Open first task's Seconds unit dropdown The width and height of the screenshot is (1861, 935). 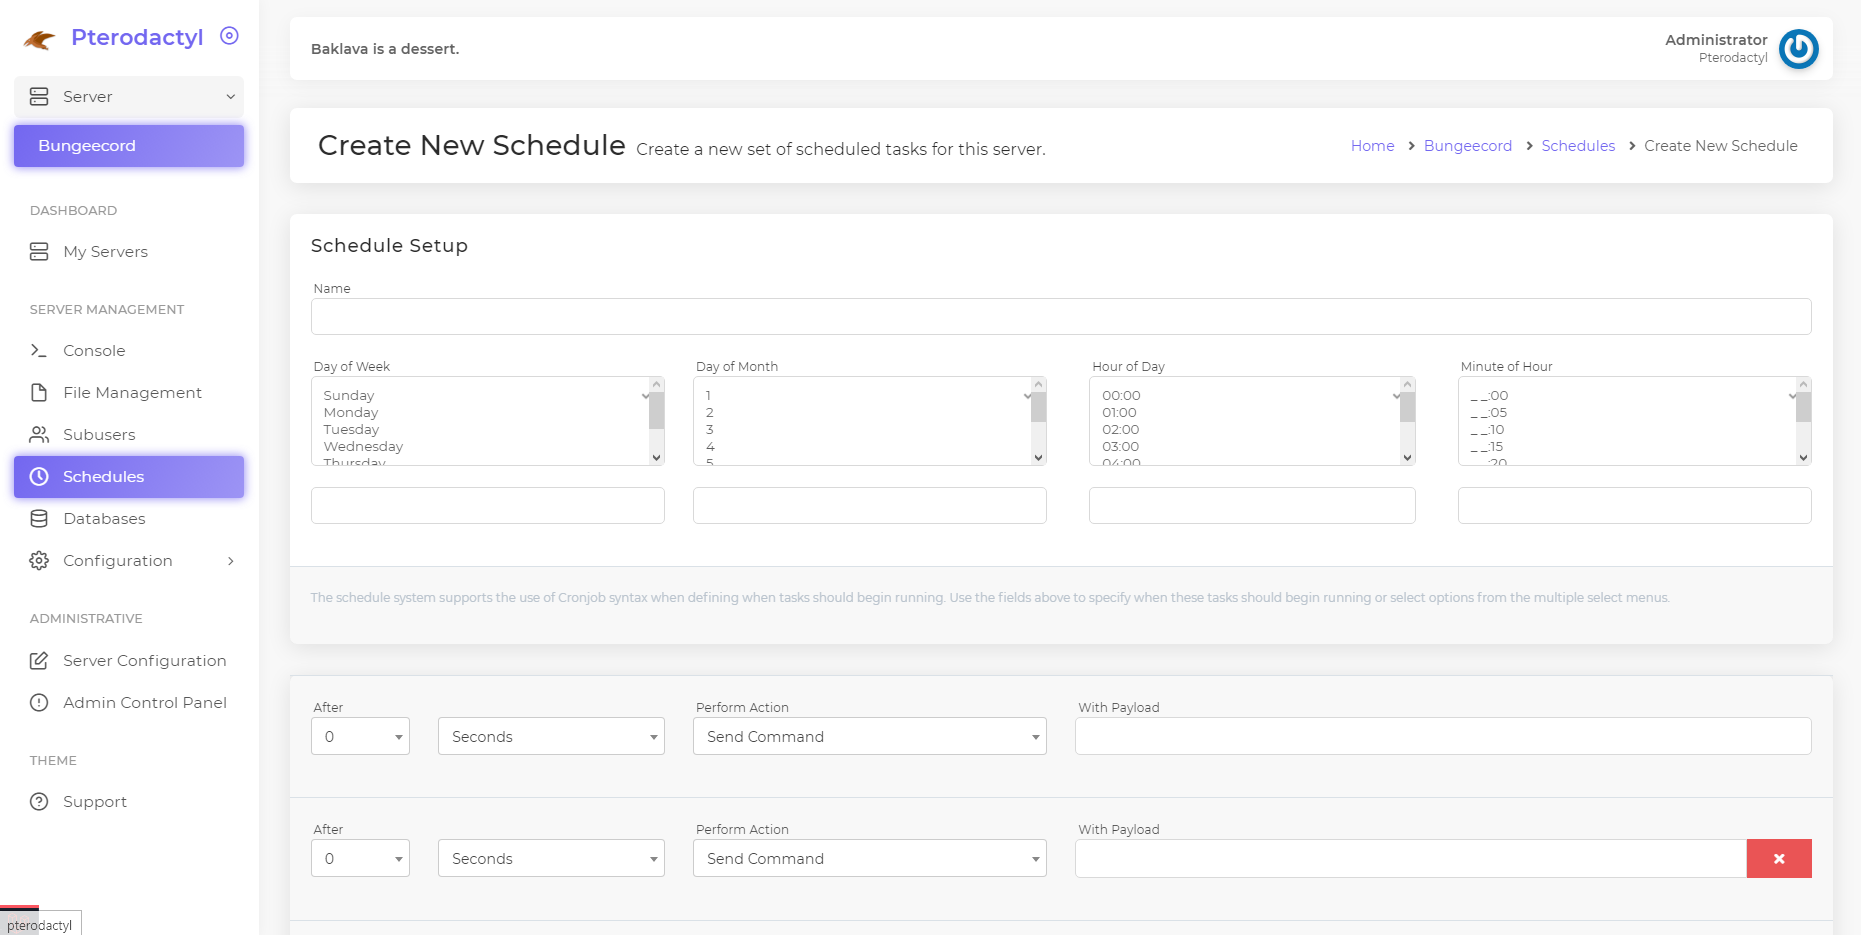tap(550, 737)
